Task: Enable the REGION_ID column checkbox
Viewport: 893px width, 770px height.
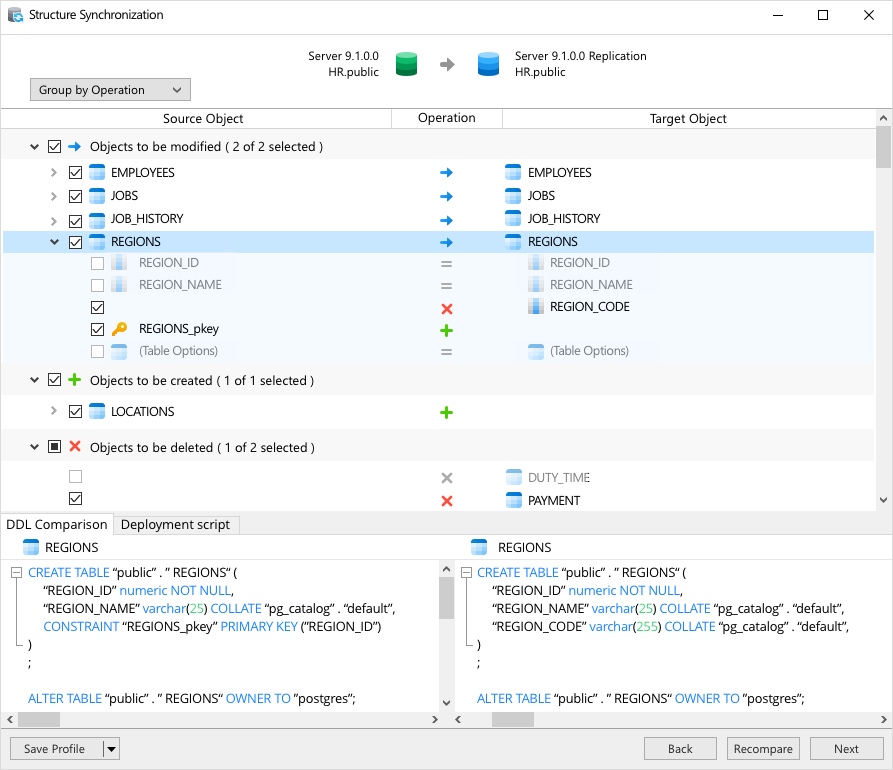Action: click(97, 263)
